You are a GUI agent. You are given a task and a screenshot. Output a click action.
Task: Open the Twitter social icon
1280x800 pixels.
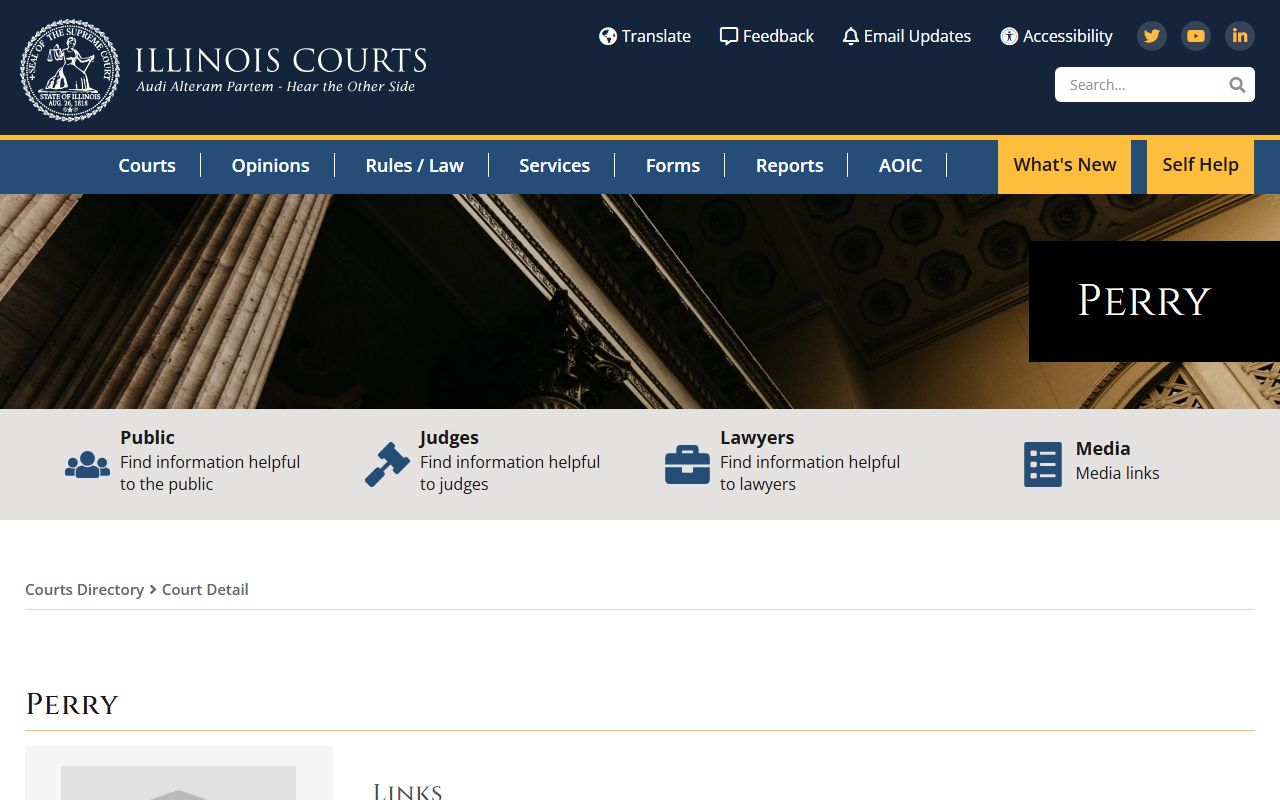tap(1152, 36)
